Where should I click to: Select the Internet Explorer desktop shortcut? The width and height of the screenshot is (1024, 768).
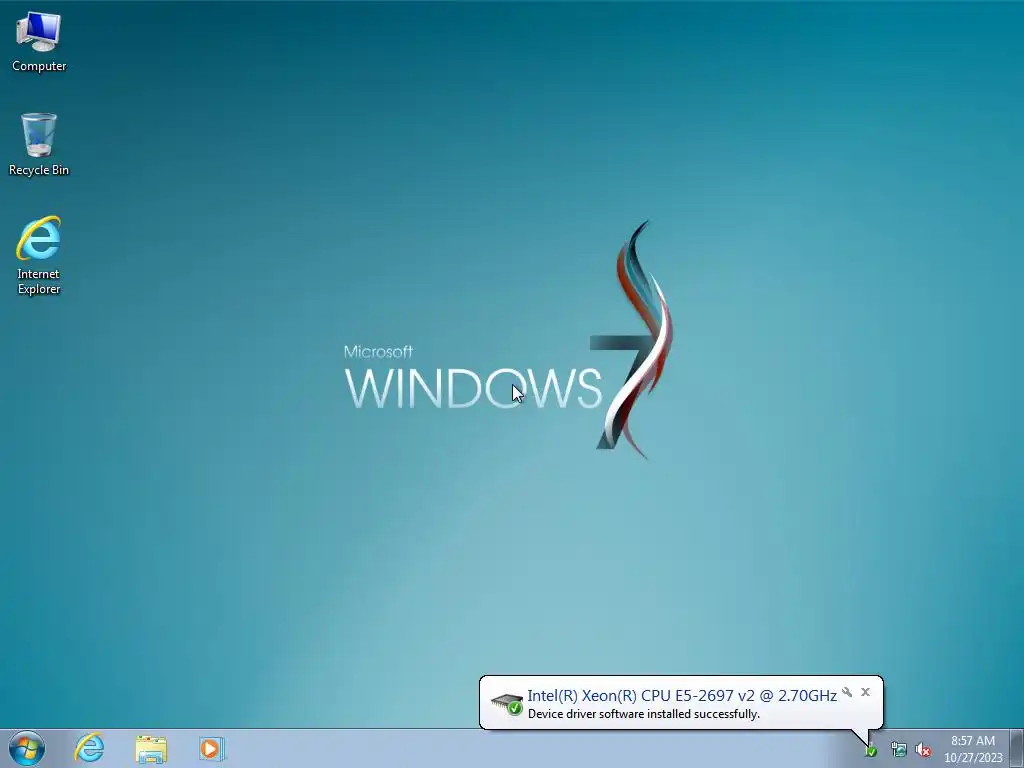pyautogui.click(x=39, y=255)
